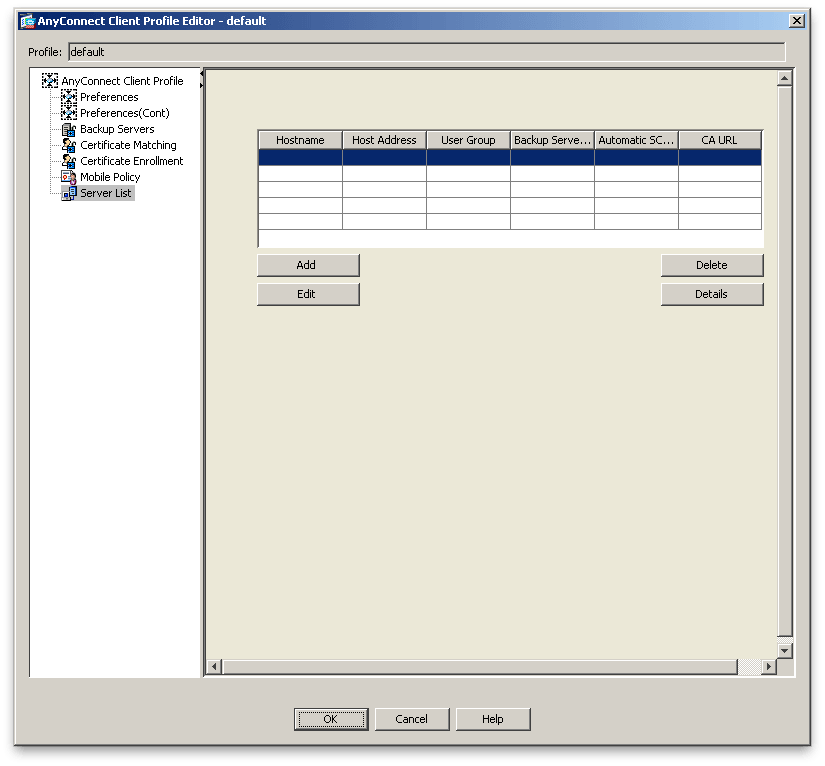Open Certificate Matching settings

[x=128, y=145]
